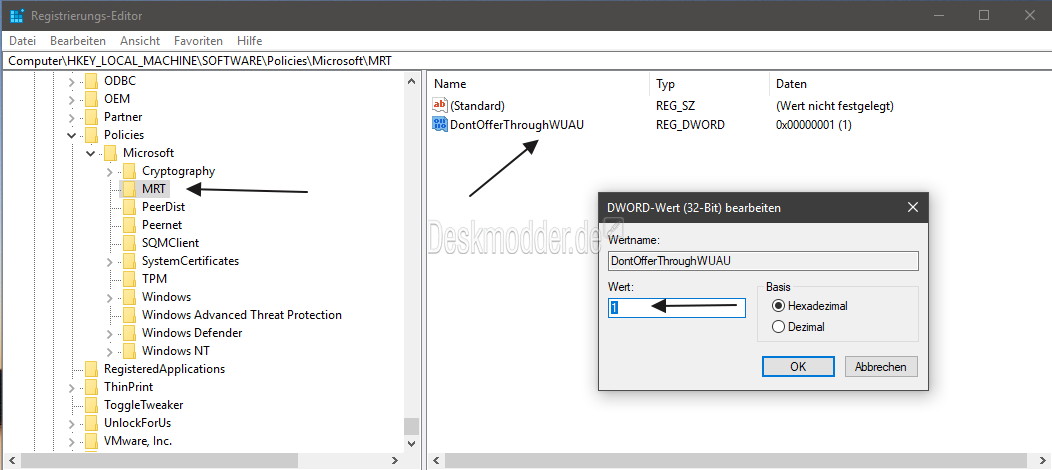Click the tree pane scroll down arrow
The width and height of the screenshot is (1052, 470).
[x=411, y=443]
